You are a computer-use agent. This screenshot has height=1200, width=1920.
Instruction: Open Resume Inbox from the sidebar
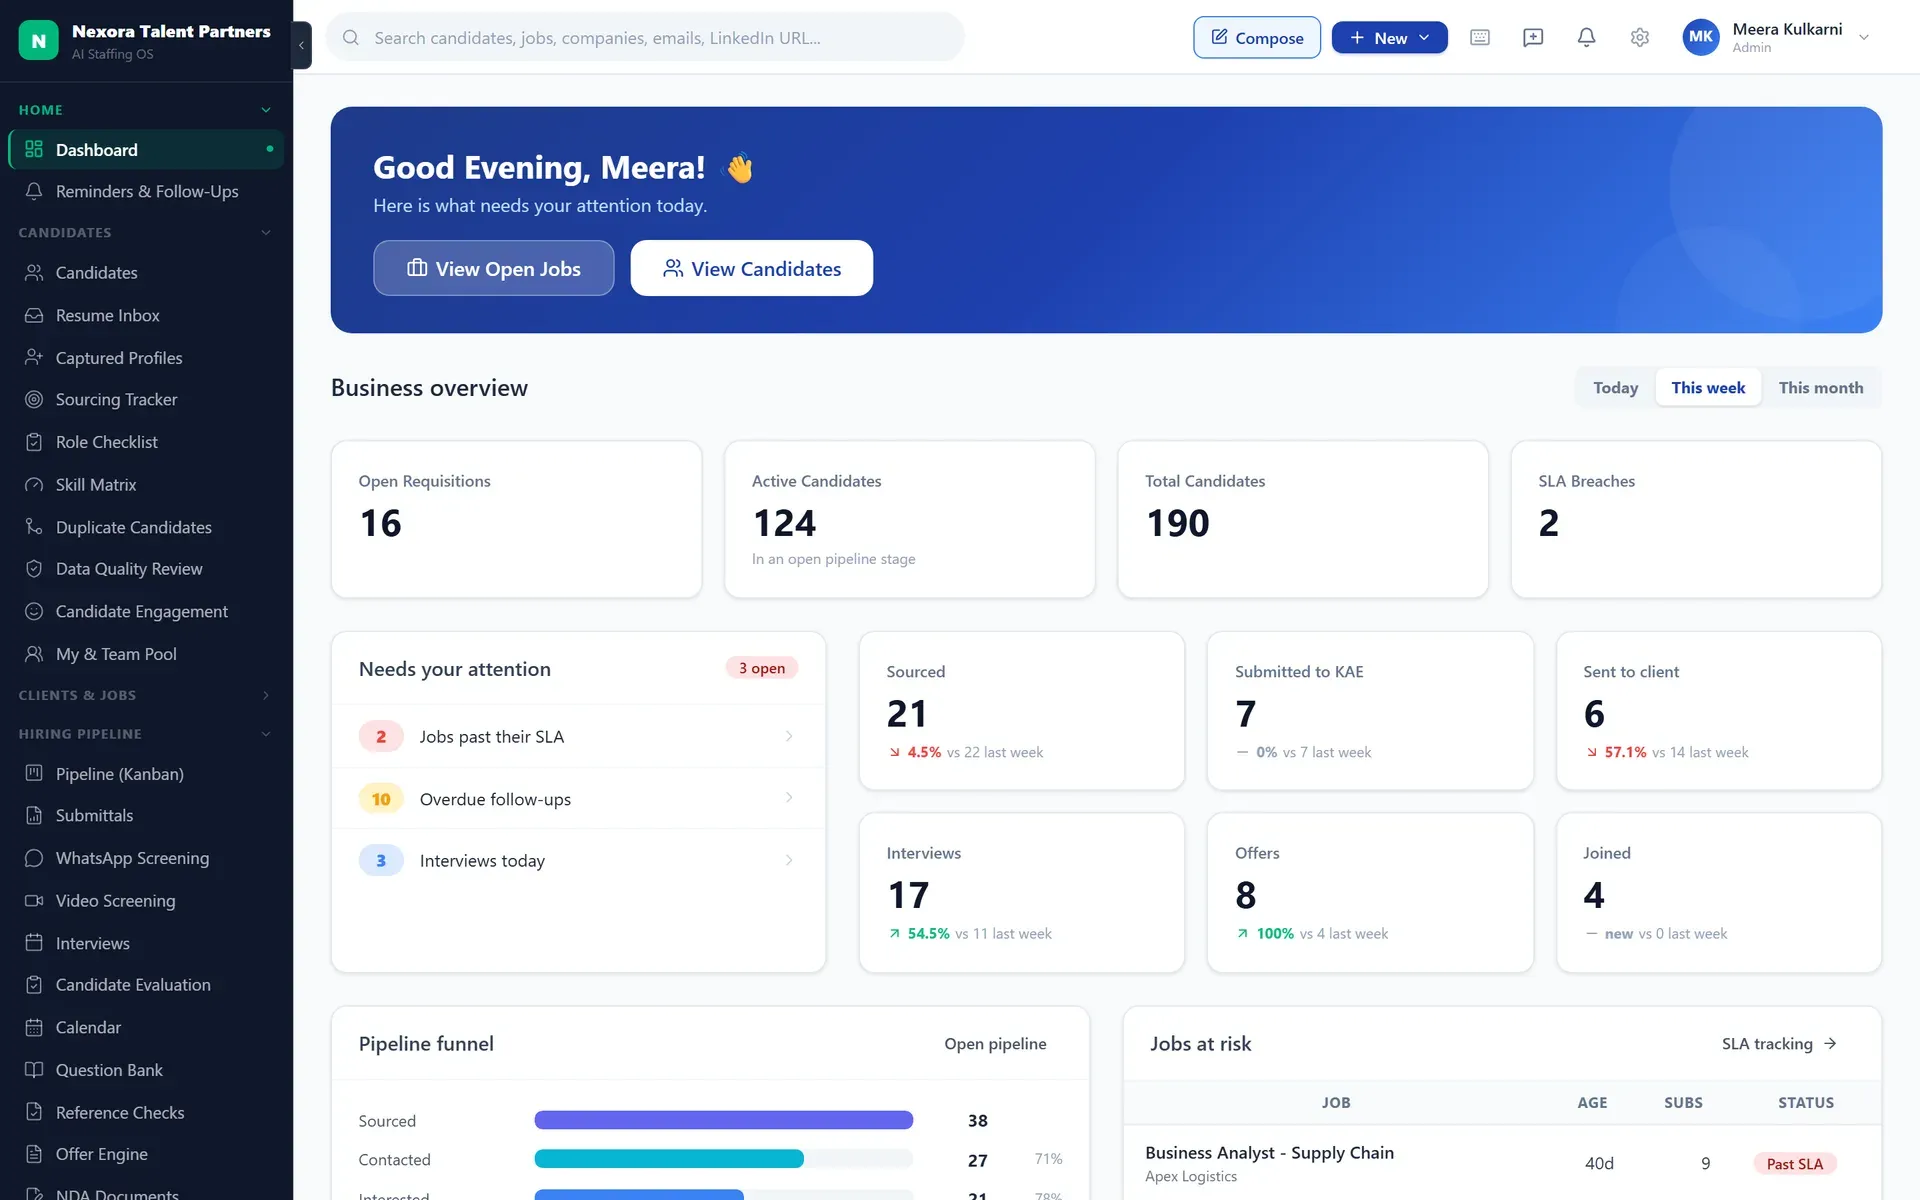146,315
